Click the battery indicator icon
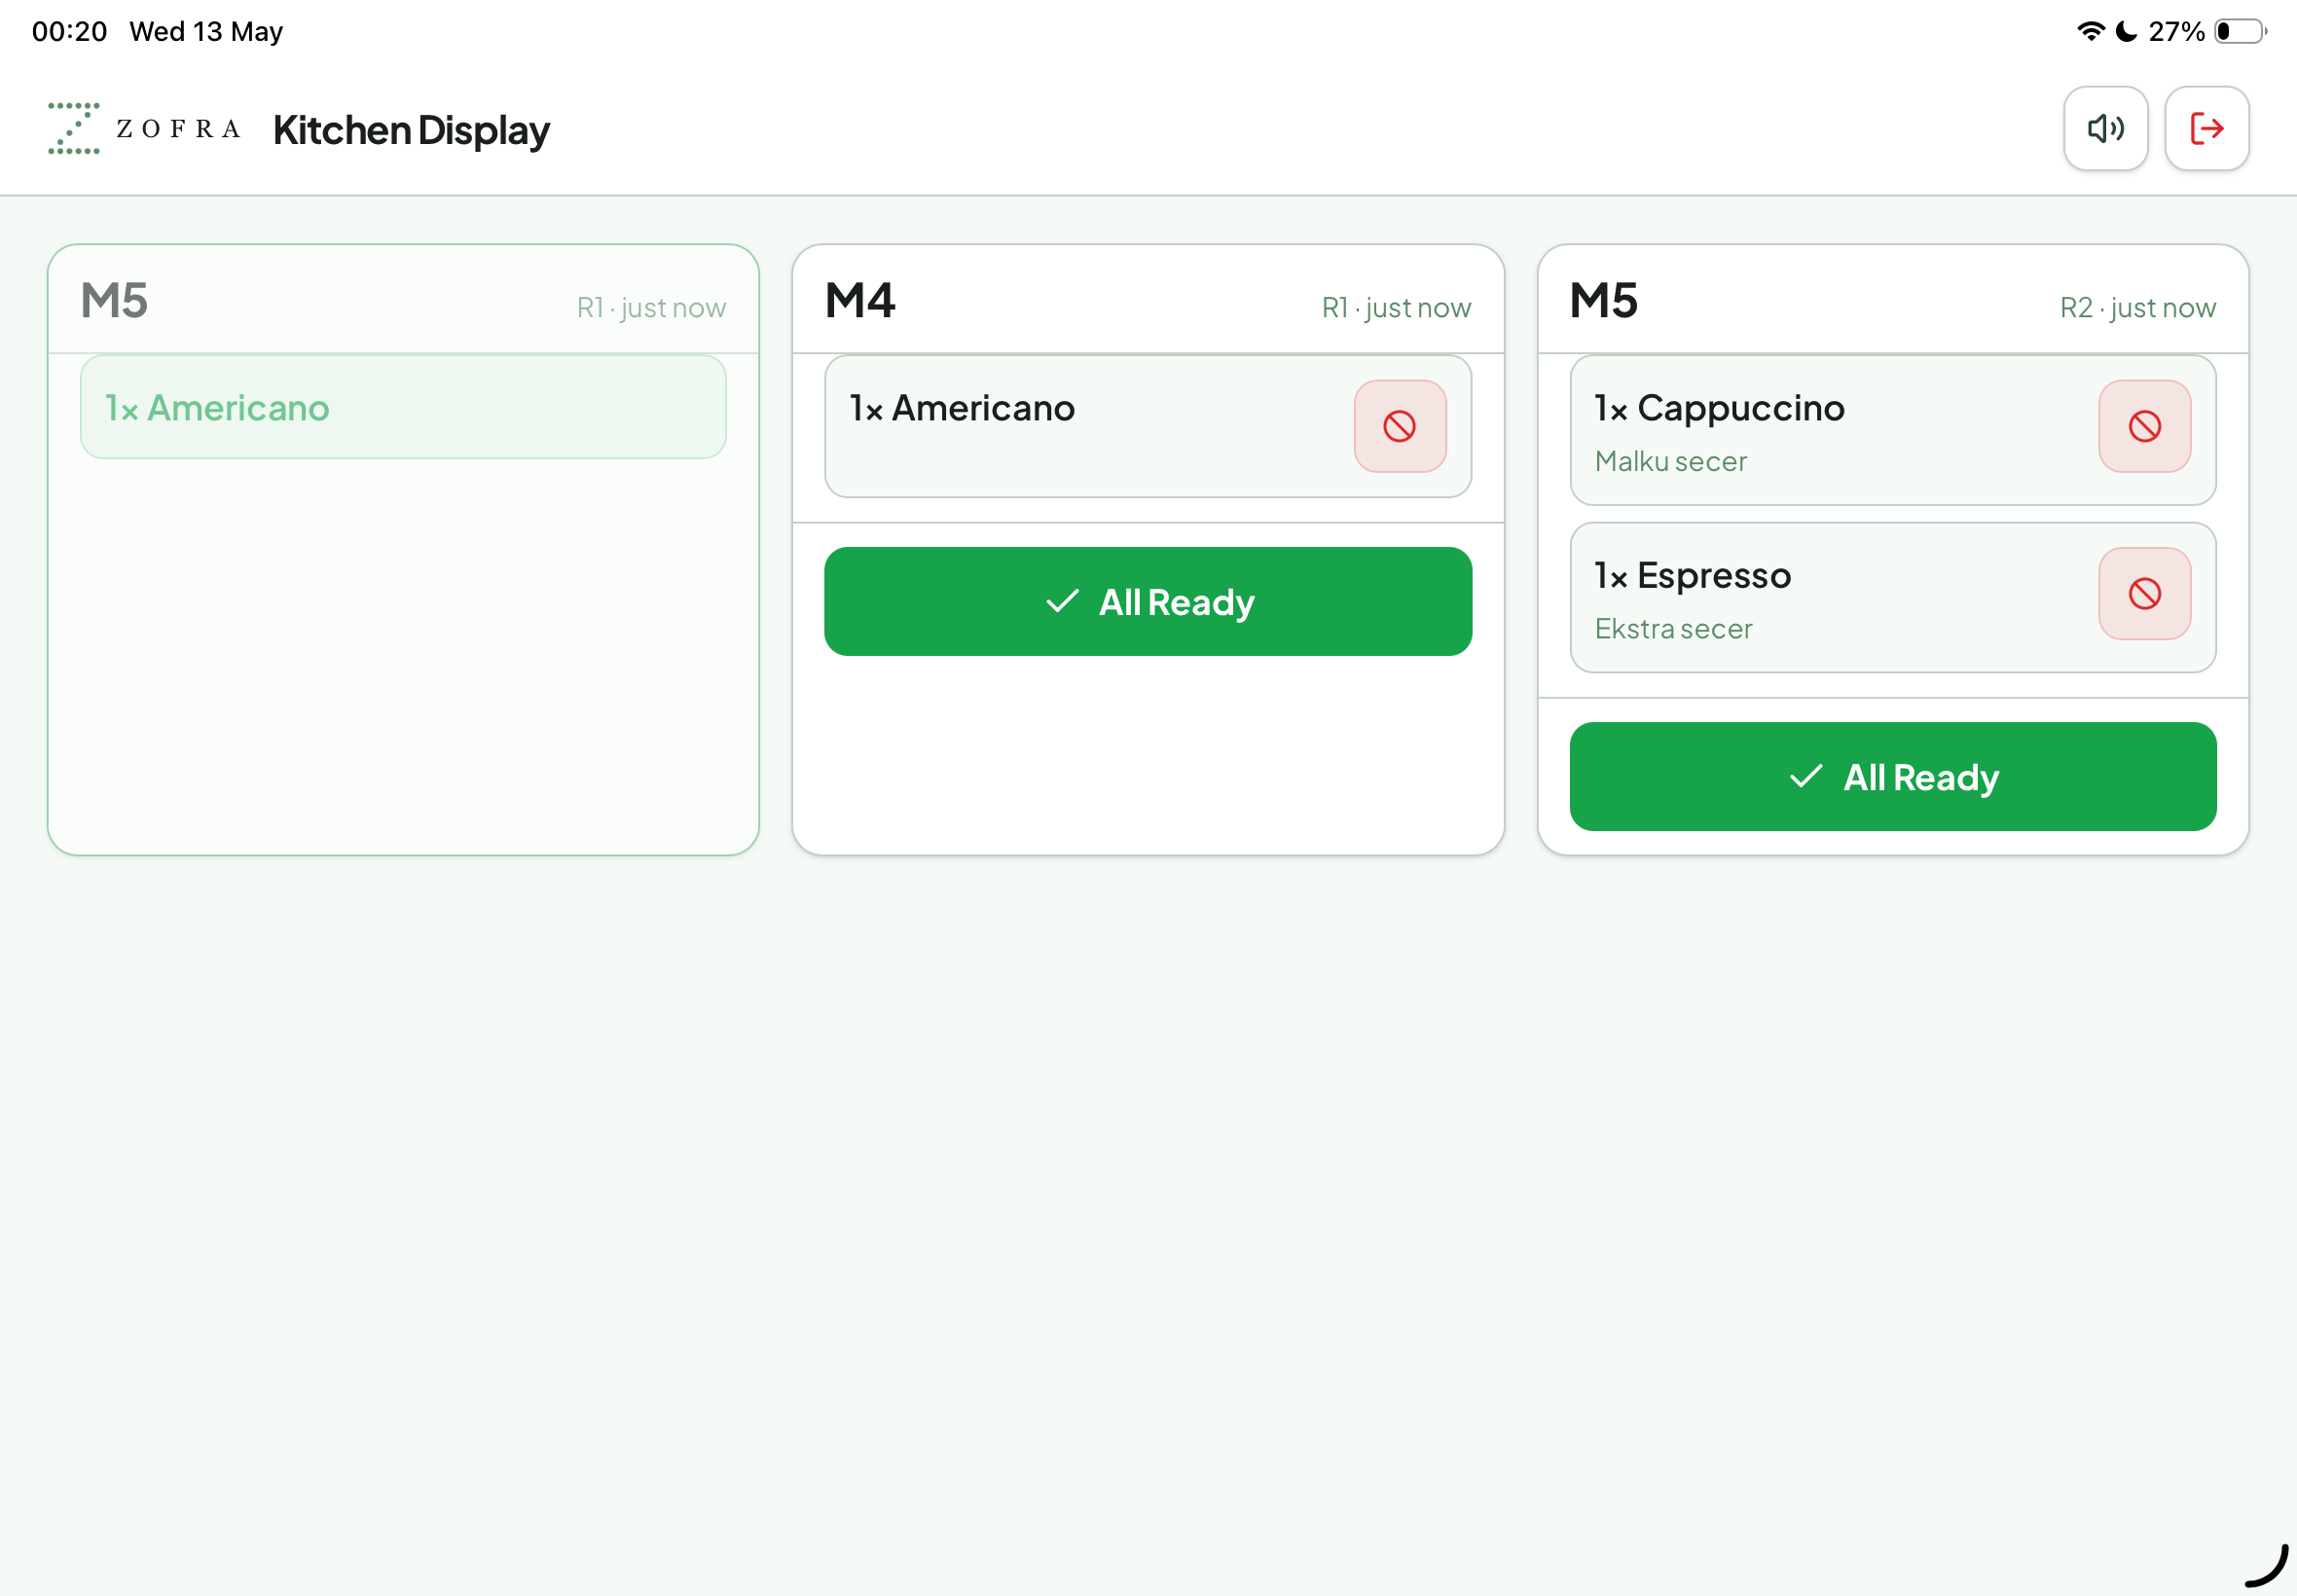This screenshot has height=1596, width=2297. point(2241,31)
